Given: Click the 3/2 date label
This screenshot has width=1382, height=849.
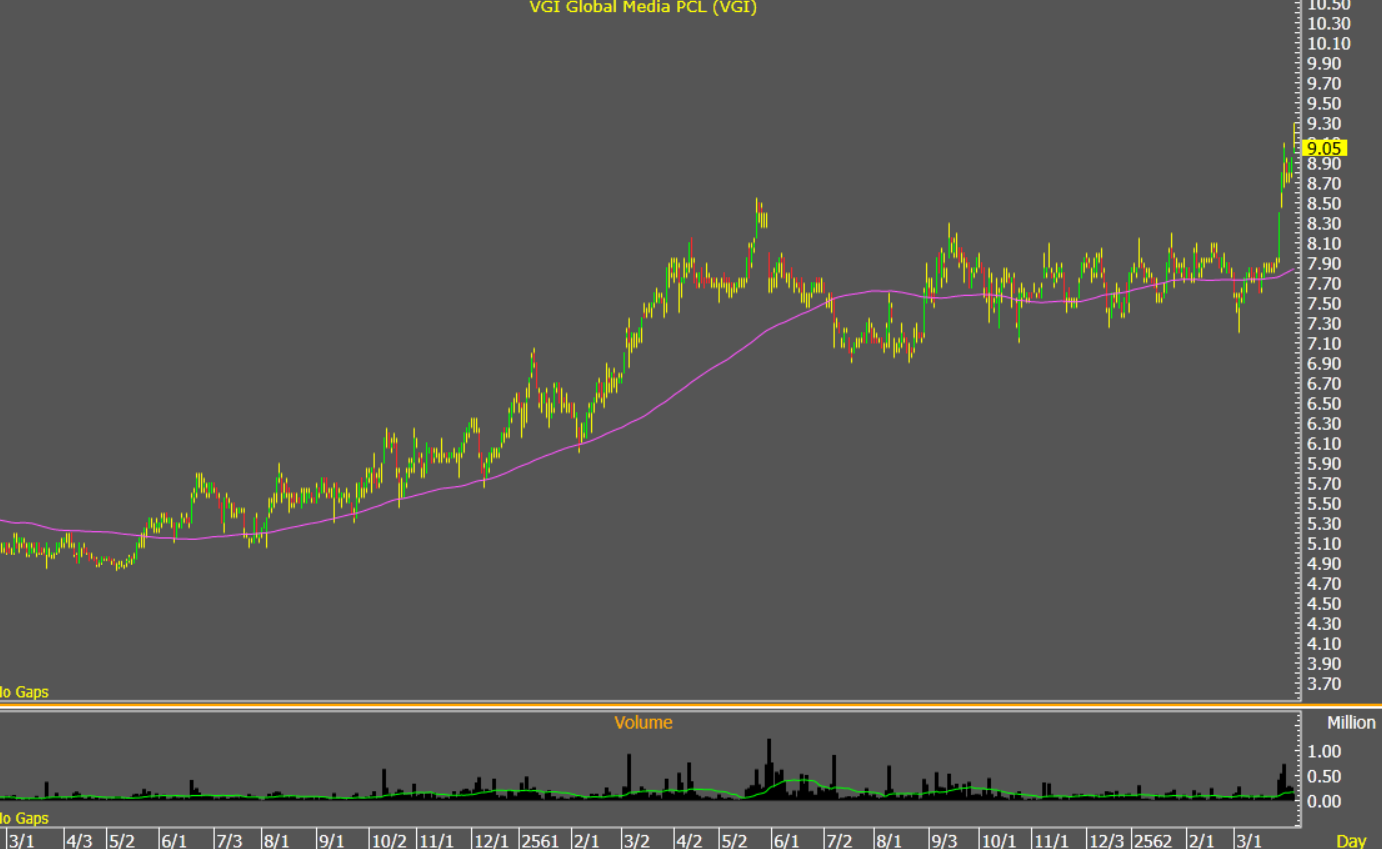Looking at the screenshot, I should coord(636,841).
